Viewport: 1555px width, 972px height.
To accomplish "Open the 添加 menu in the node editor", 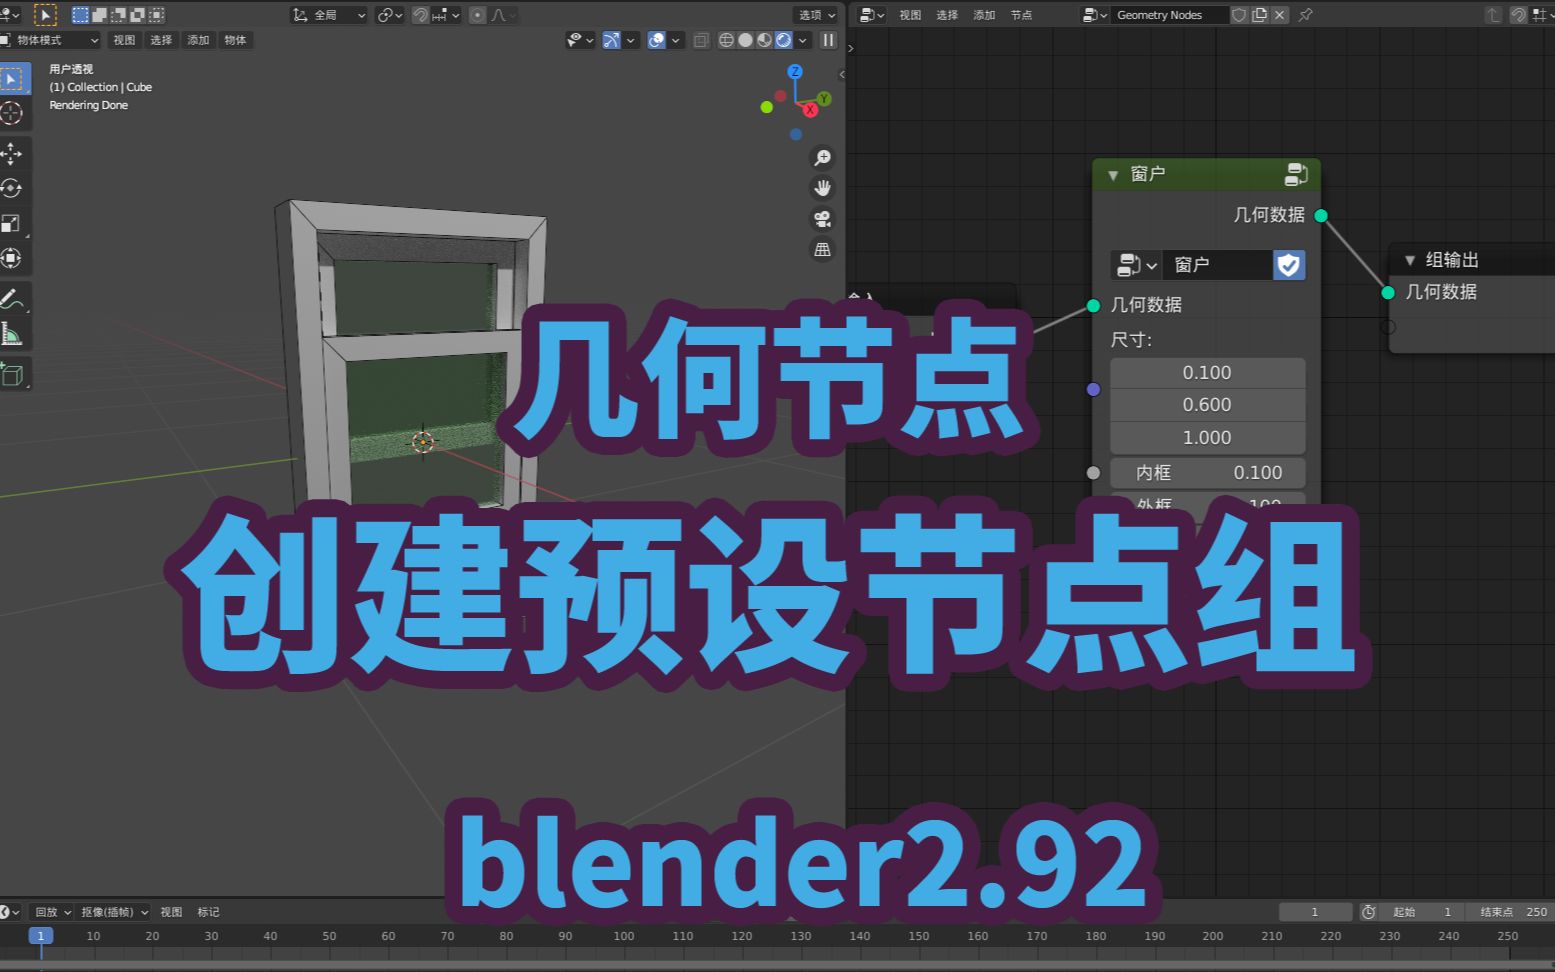I will 984,15.
